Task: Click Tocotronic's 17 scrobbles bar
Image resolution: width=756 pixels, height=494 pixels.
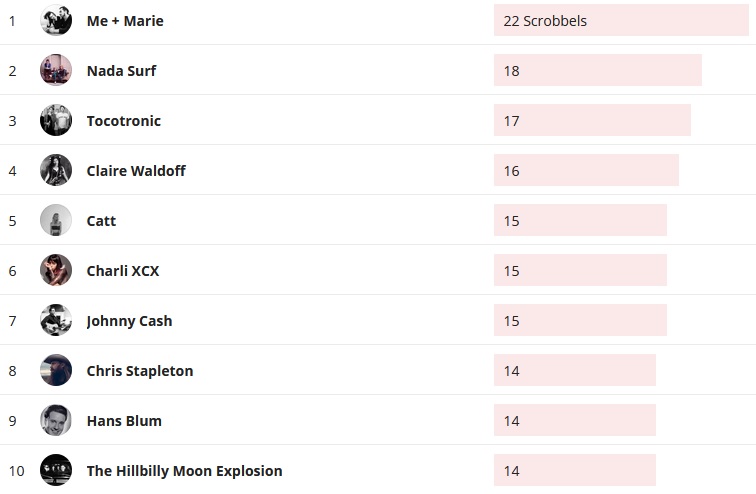Action: [591, 120]
